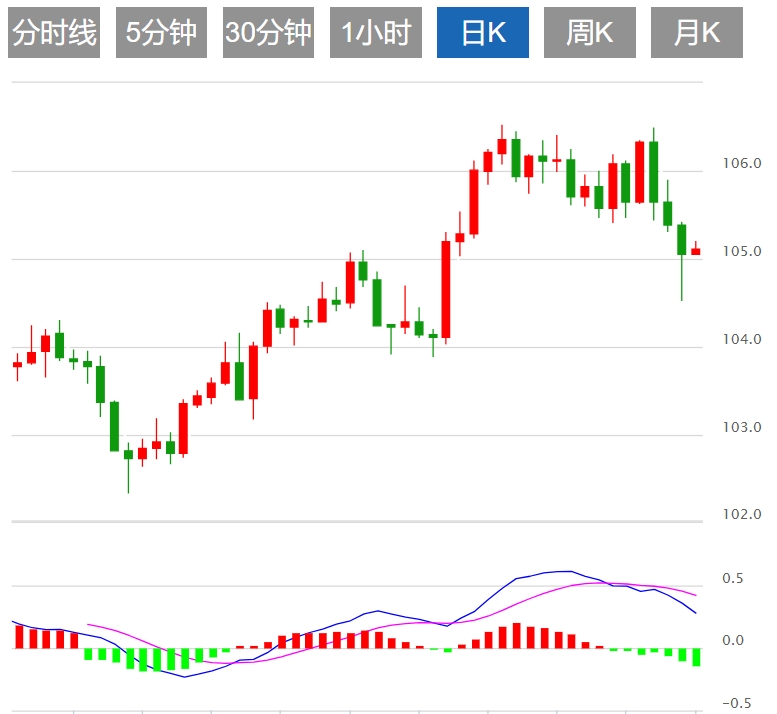Switch to the 分时线 tab
Image resolution: width=777 pixels, height=714 pixels.
(x=54, y=33)
